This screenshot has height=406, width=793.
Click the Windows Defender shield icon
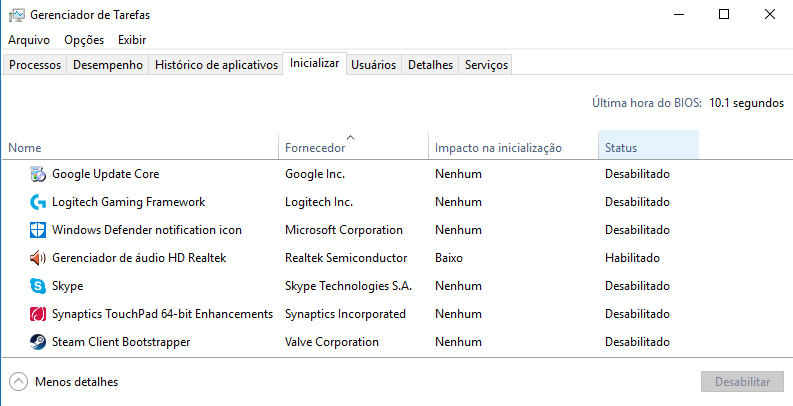click(38, 230)
